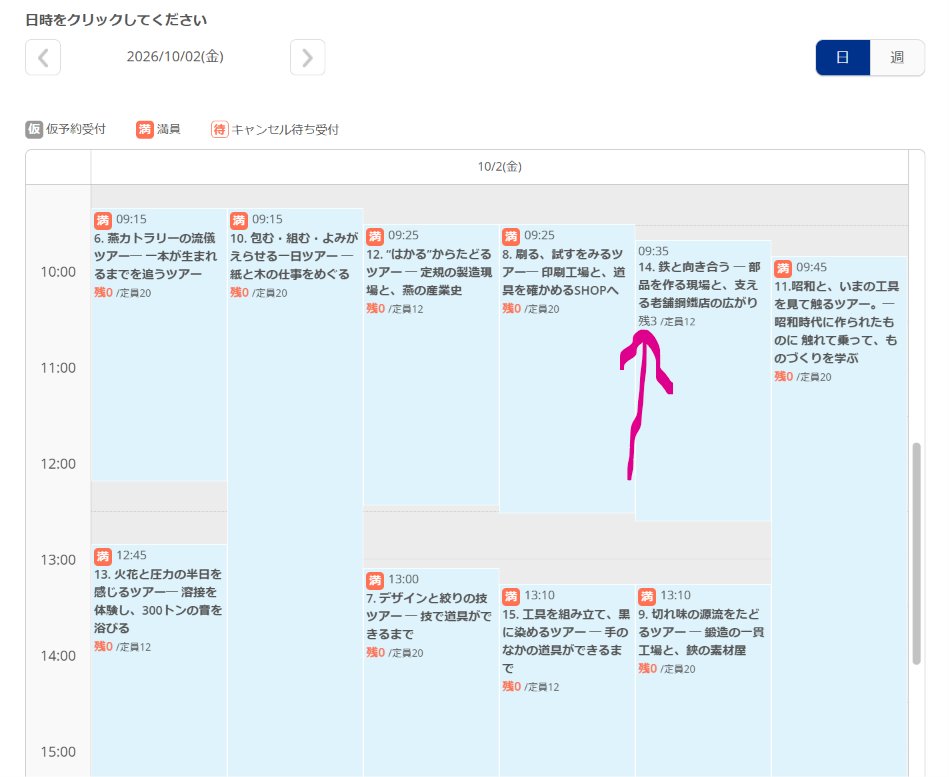Click the 10/2(金) column header

(499, 166)
